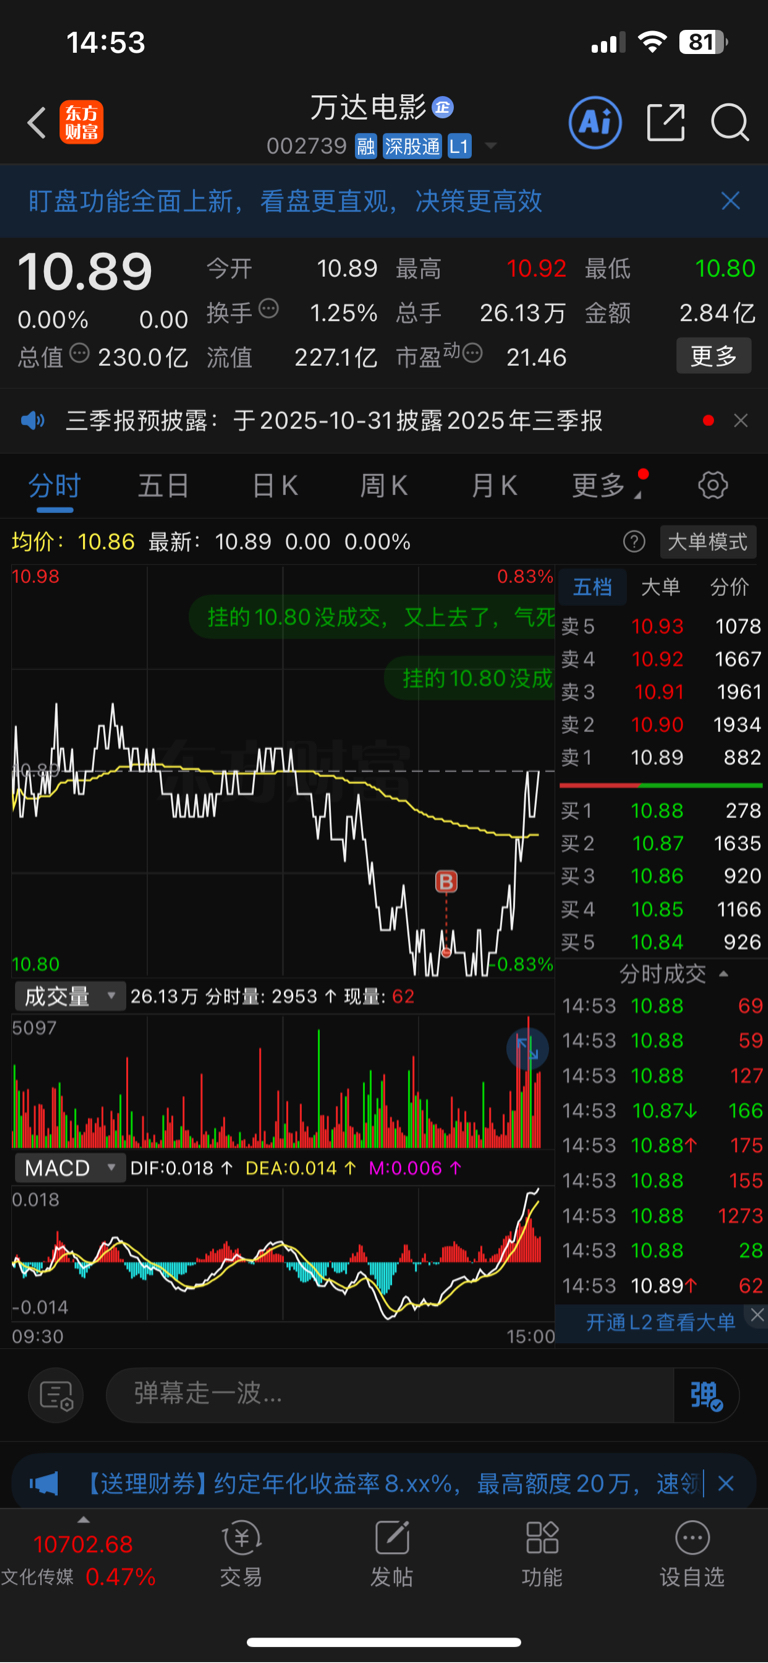768x1663 pixels.
Task: Dismiss the 三季报预披露 notice
Action: coord(741,420)
